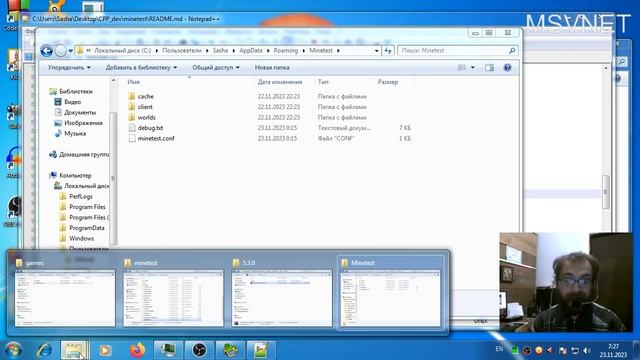The height and width of the screenshot is (360, 640).
Task: Open address bar history dropdown arrow
Action: [376, 51]
